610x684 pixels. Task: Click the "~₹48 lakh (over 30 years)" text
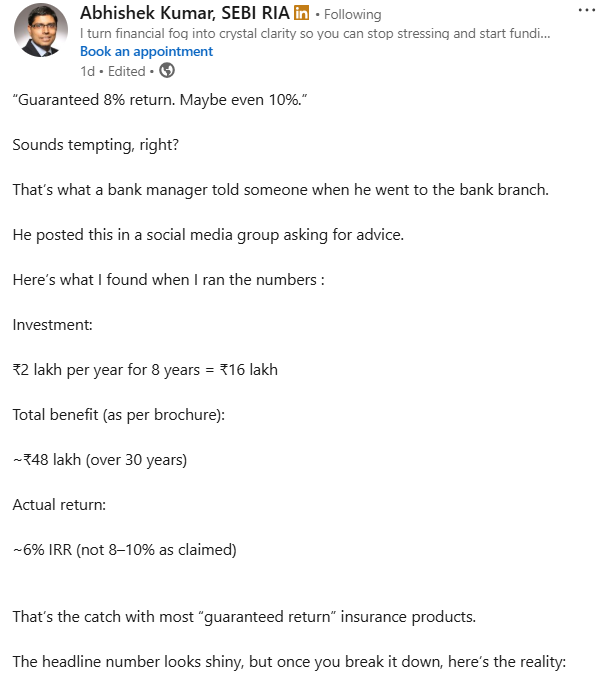point(100,460)
